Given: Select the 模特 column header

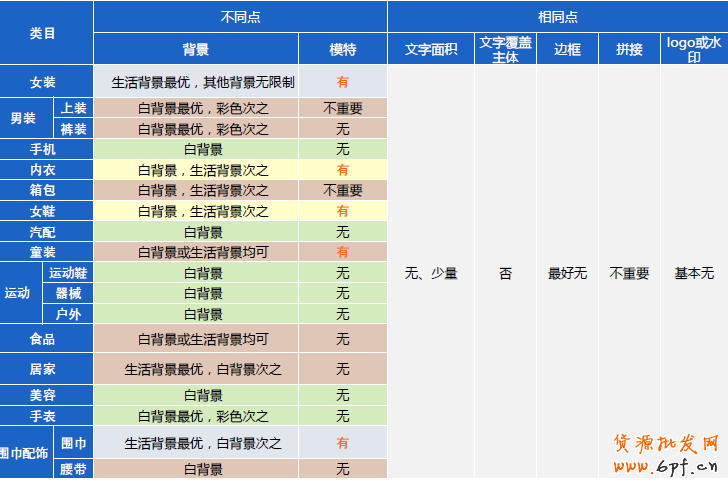Looking at the screenshot, I should click(x=342, y=49).
